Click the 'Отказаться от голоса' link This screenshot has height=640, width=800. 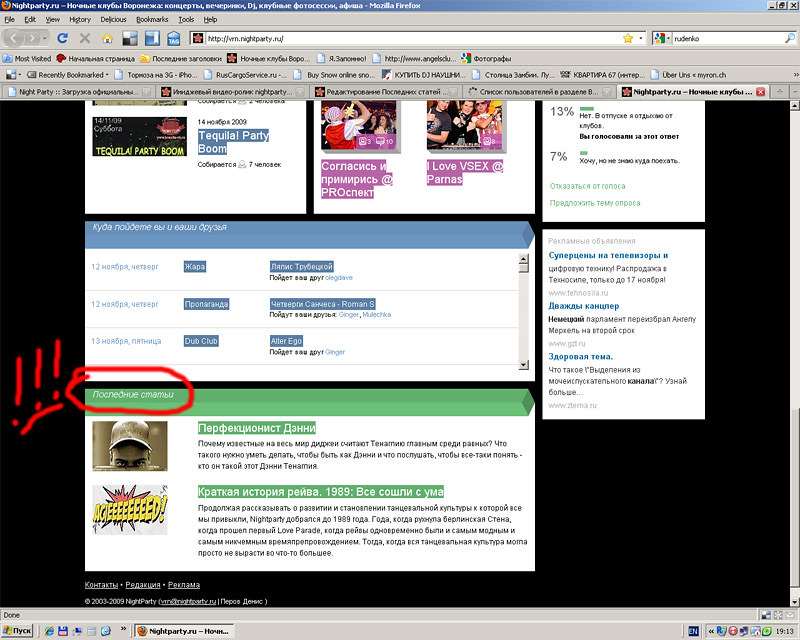tap(586, 185)
